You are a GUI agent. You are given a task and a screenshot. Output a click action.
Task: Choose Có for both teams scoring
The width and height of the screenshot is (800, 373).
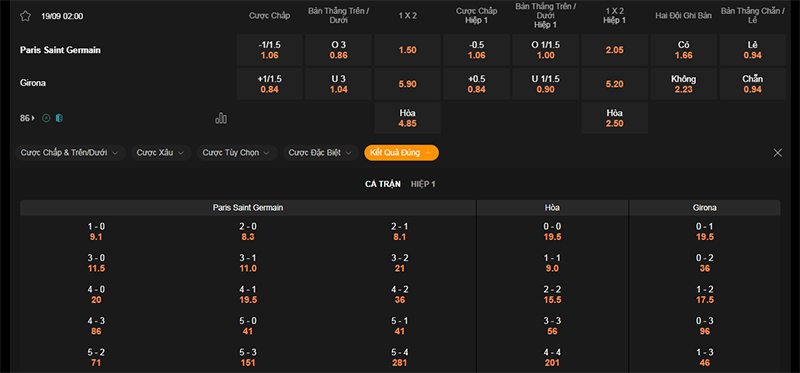pos(684,50)
